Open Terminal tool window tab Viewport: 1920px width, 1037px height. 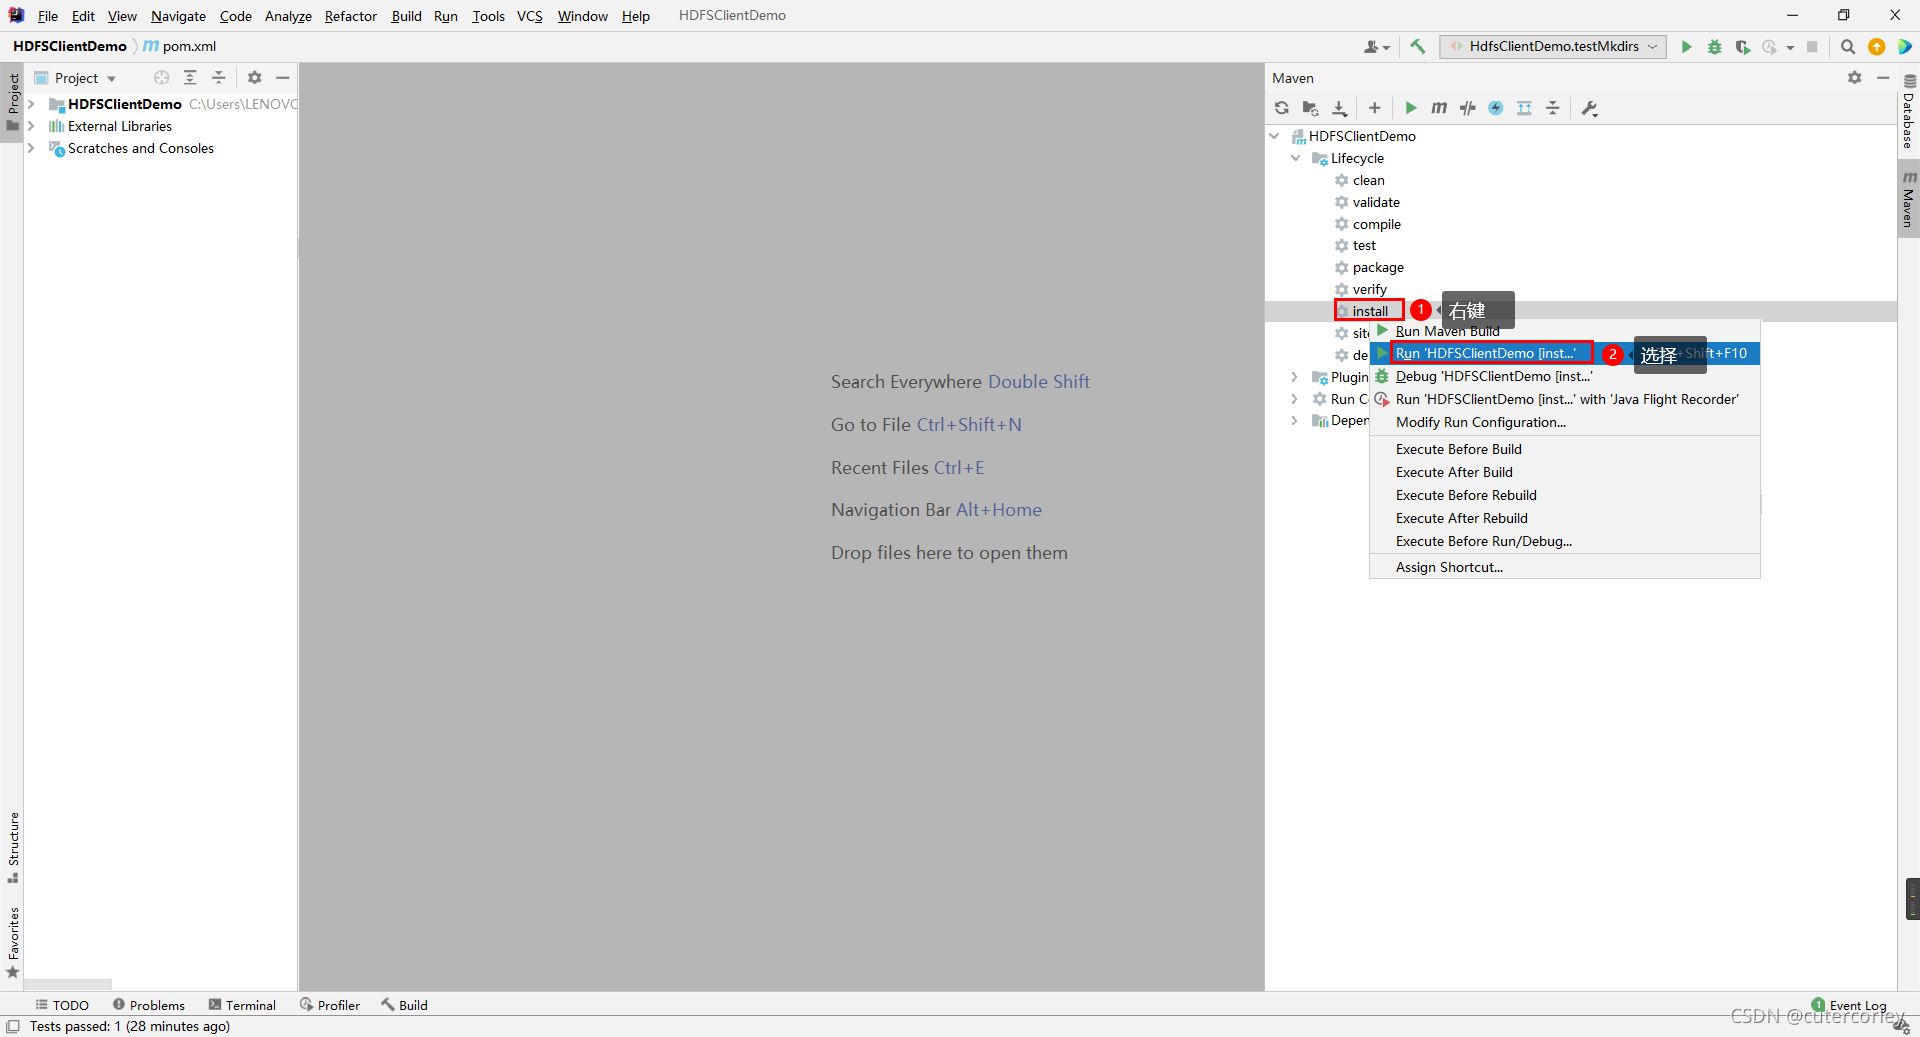coord(242,1005)
